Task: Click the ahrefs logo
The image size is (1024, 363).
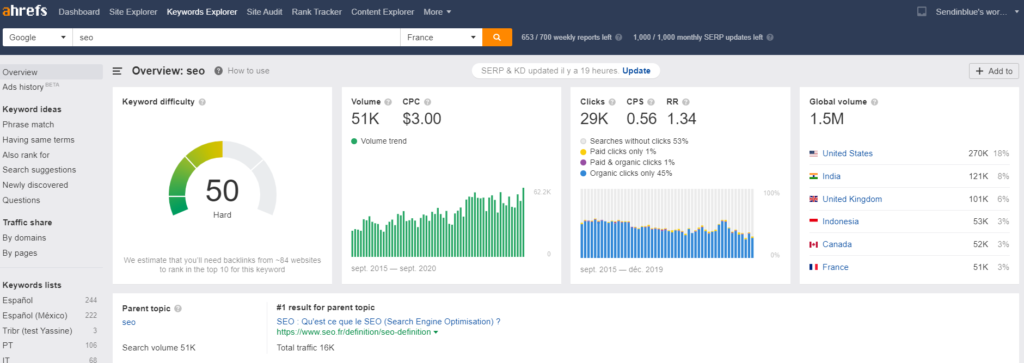Action: 26,12
